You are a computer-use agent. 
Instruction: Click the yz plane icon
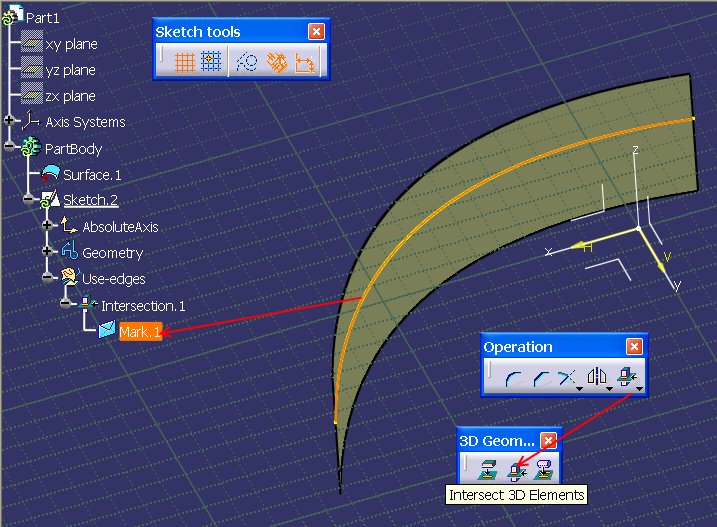coord(32,68)
